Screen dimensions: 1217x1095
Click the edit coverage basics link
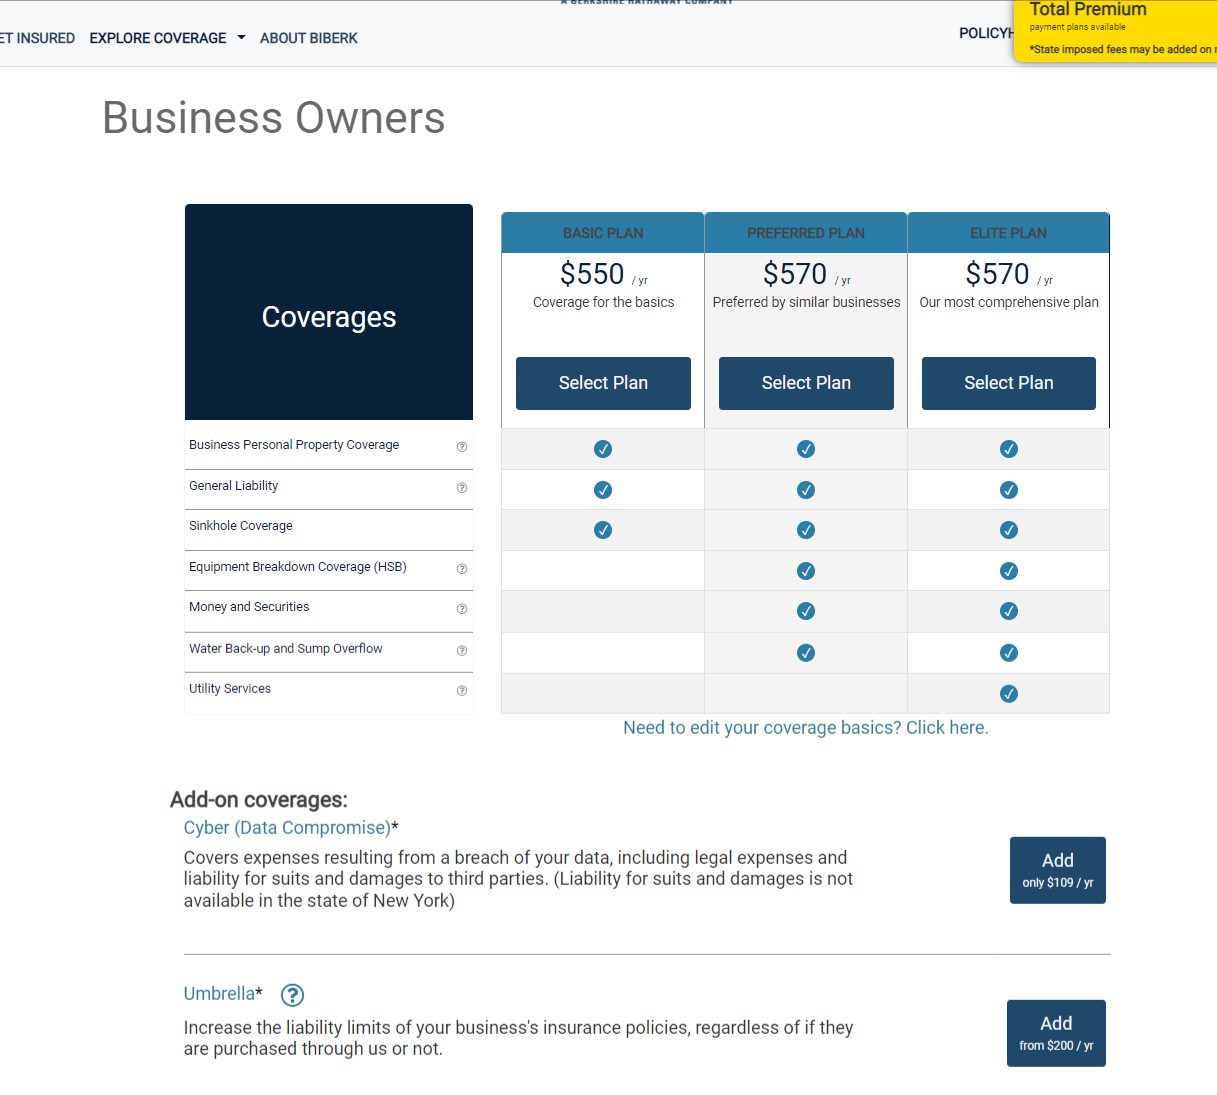click(806, 728)
